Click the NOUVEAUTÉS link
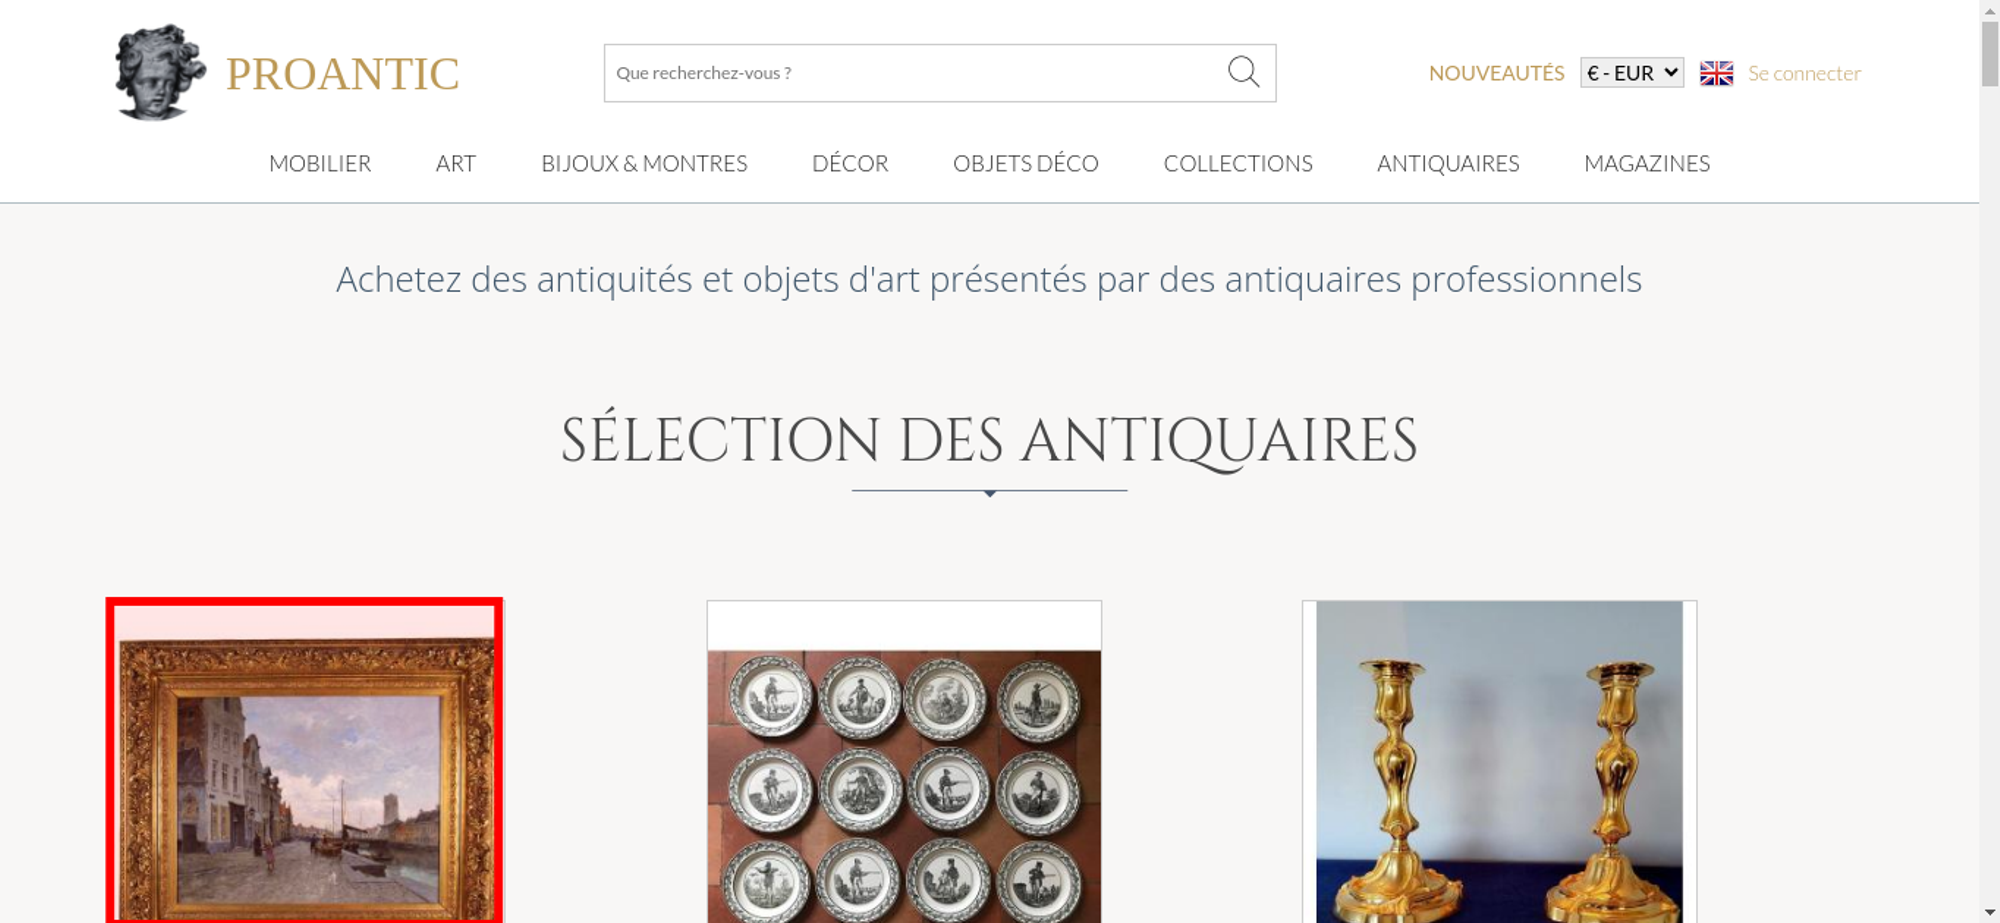The height and width of the screenshot is (923, 2000). click(x=1496, y=73)
